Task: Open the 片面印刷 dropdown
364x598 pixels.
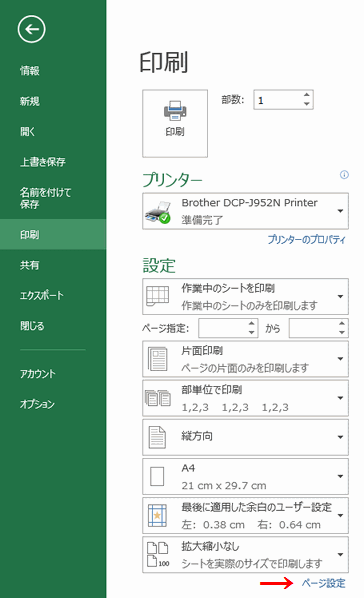Action: [x=245, y=359]
